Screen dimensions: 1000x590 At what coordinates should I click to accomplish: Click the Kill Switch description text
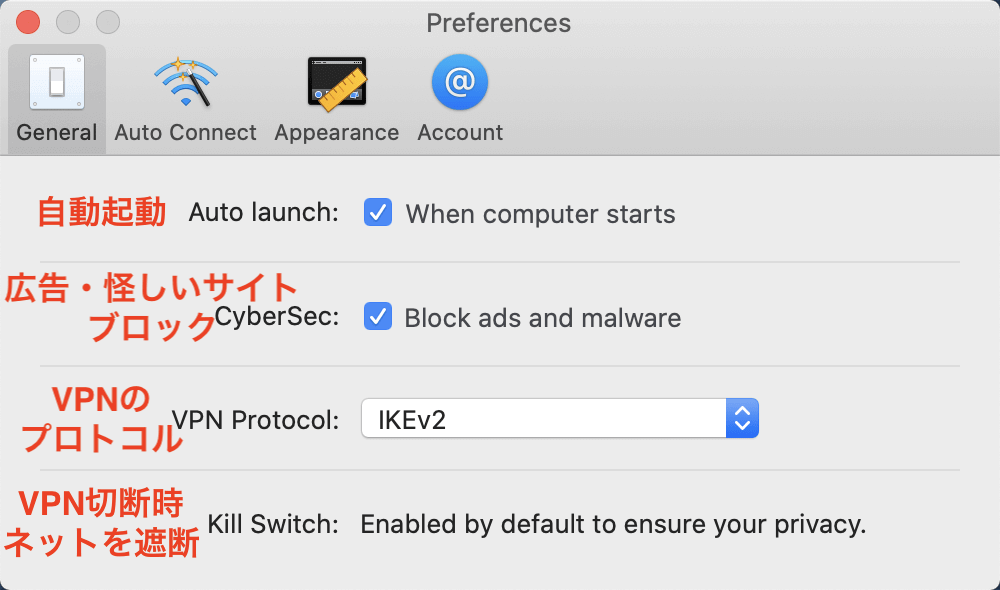tap(614, 525)
